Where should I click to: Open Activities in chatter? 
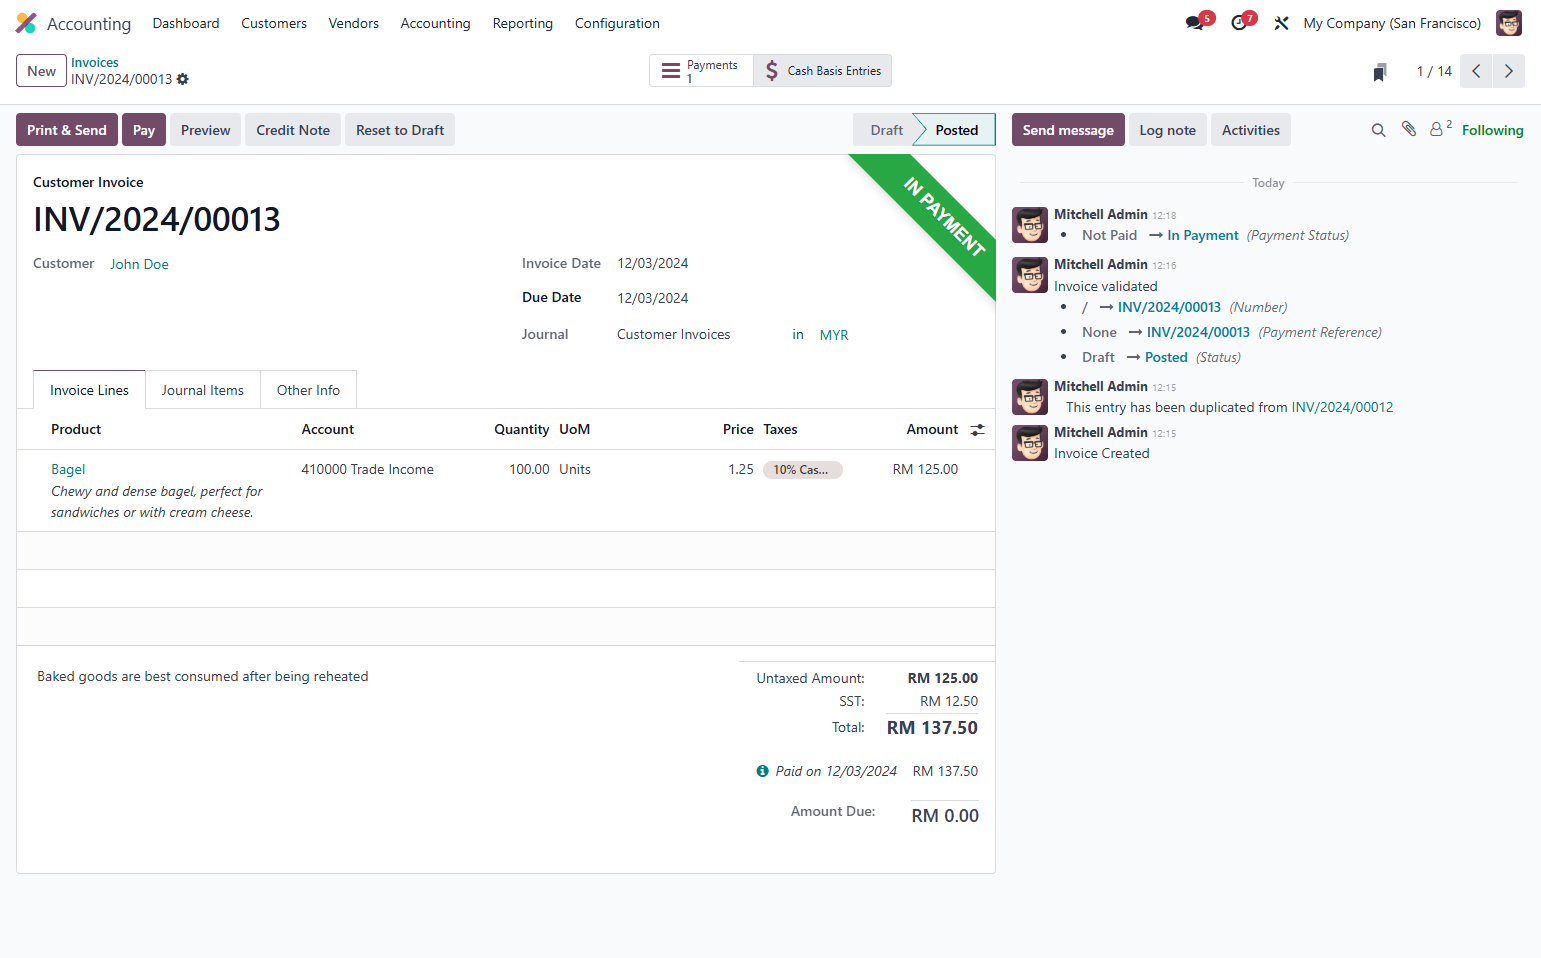point(1251,130)
